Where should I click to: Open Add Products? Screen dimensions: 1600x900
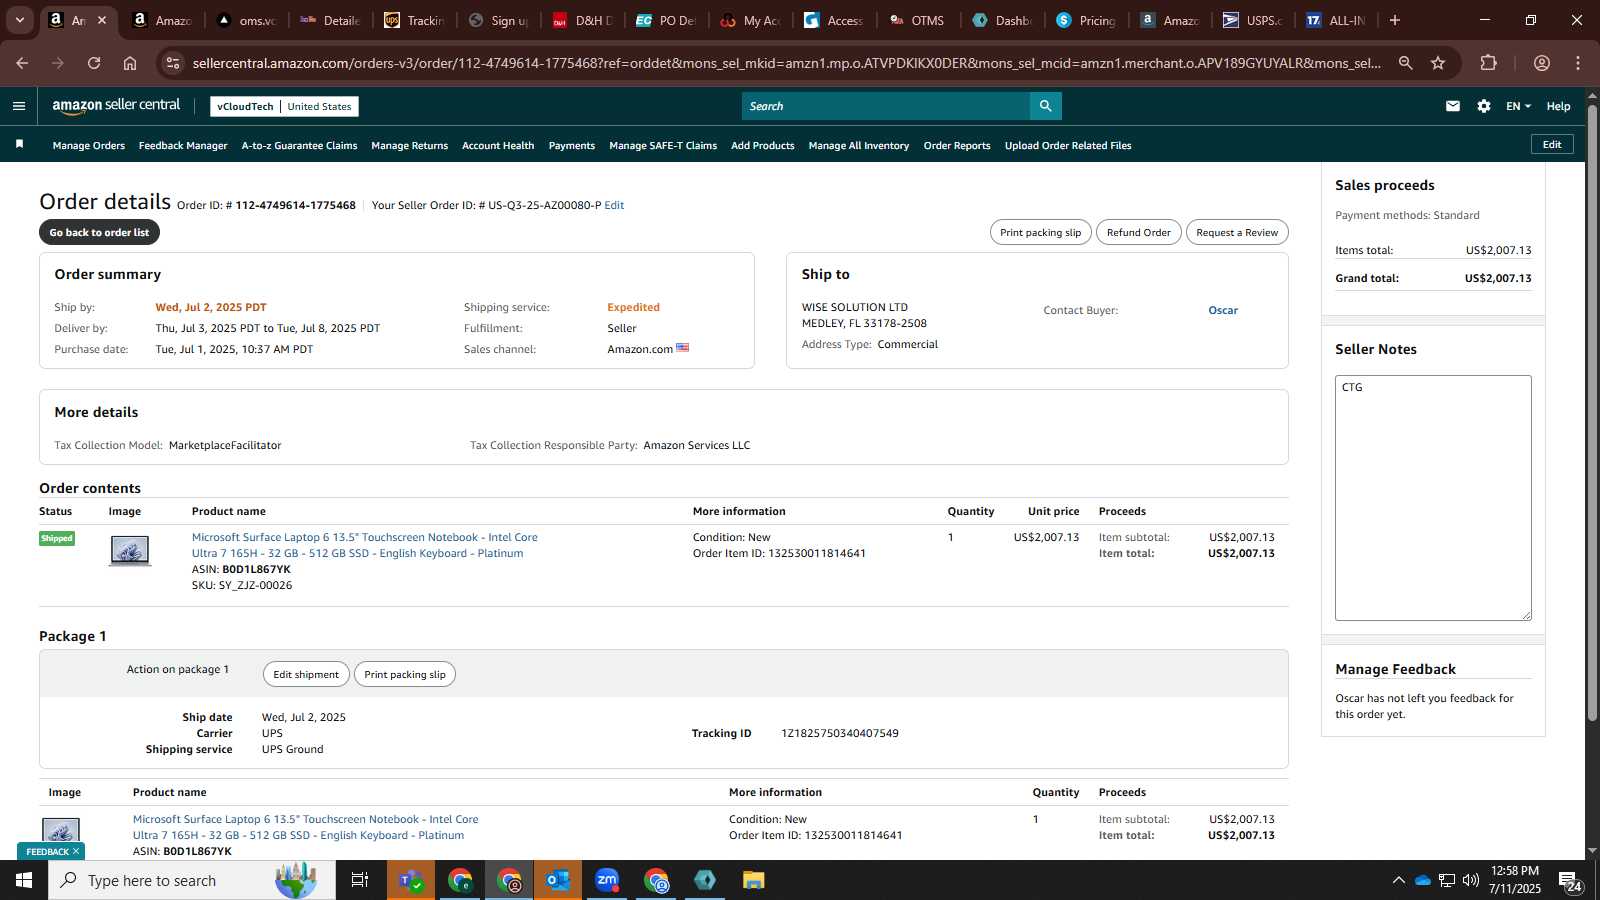[x=762, y=145]
